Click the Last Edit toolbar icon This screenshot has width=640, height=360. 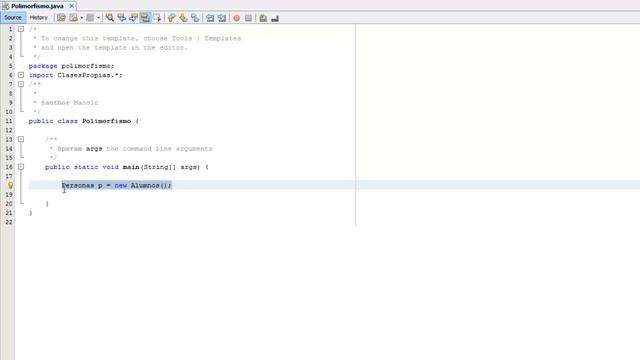(x=61, y=18)
